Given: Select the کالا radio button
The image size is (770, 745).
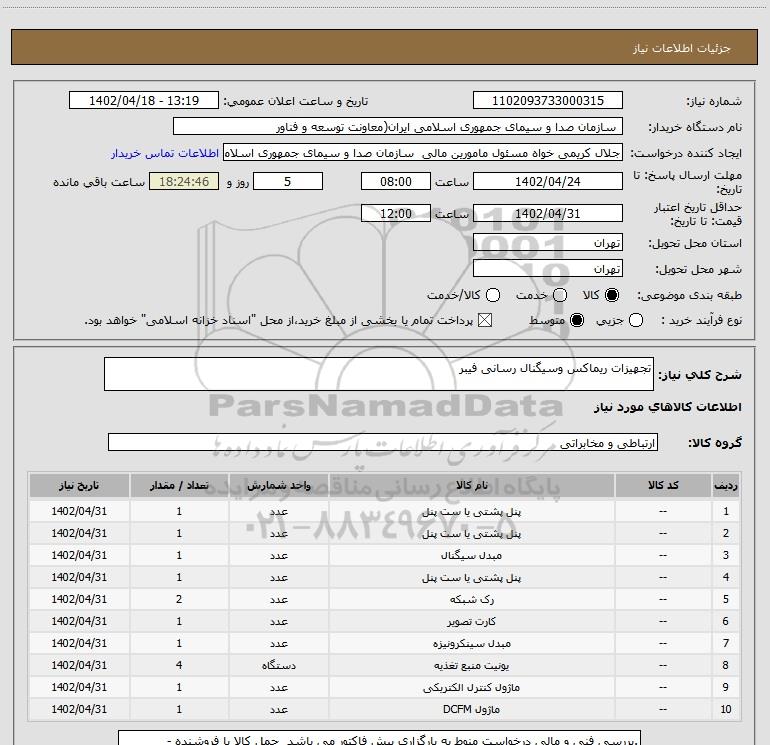Looking at the screenshot, I should point(612,295).
